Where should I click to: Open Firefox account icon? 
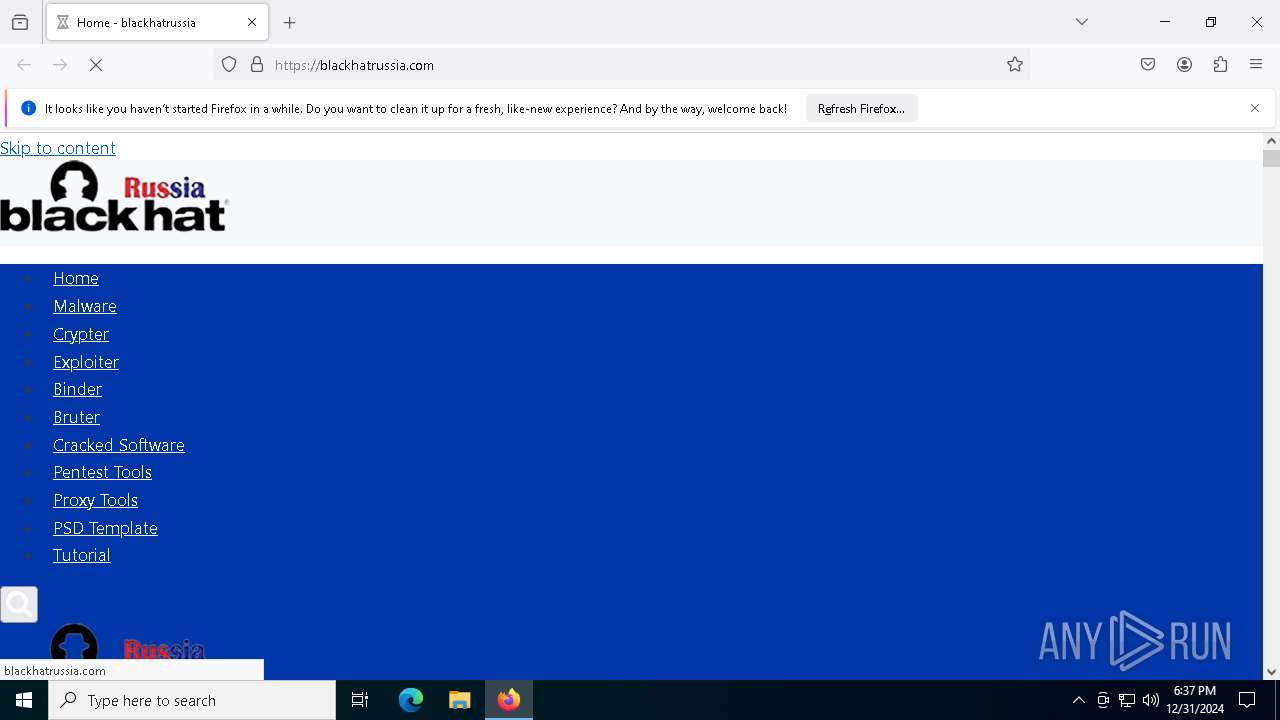(x=1184, y=65)
